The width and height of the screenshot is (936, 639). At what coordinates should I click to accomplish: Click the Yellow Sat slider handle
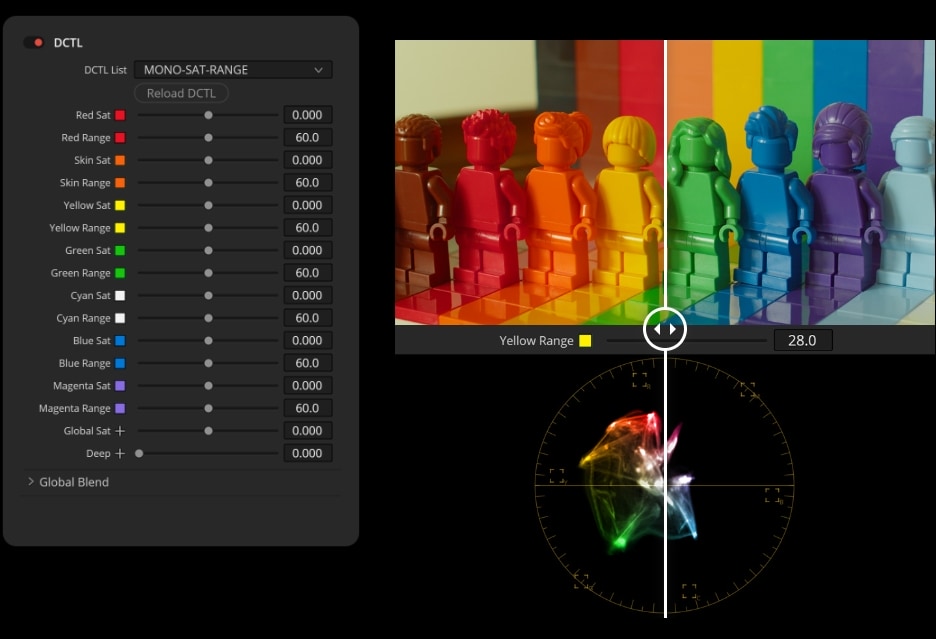(x=208, y=205)
